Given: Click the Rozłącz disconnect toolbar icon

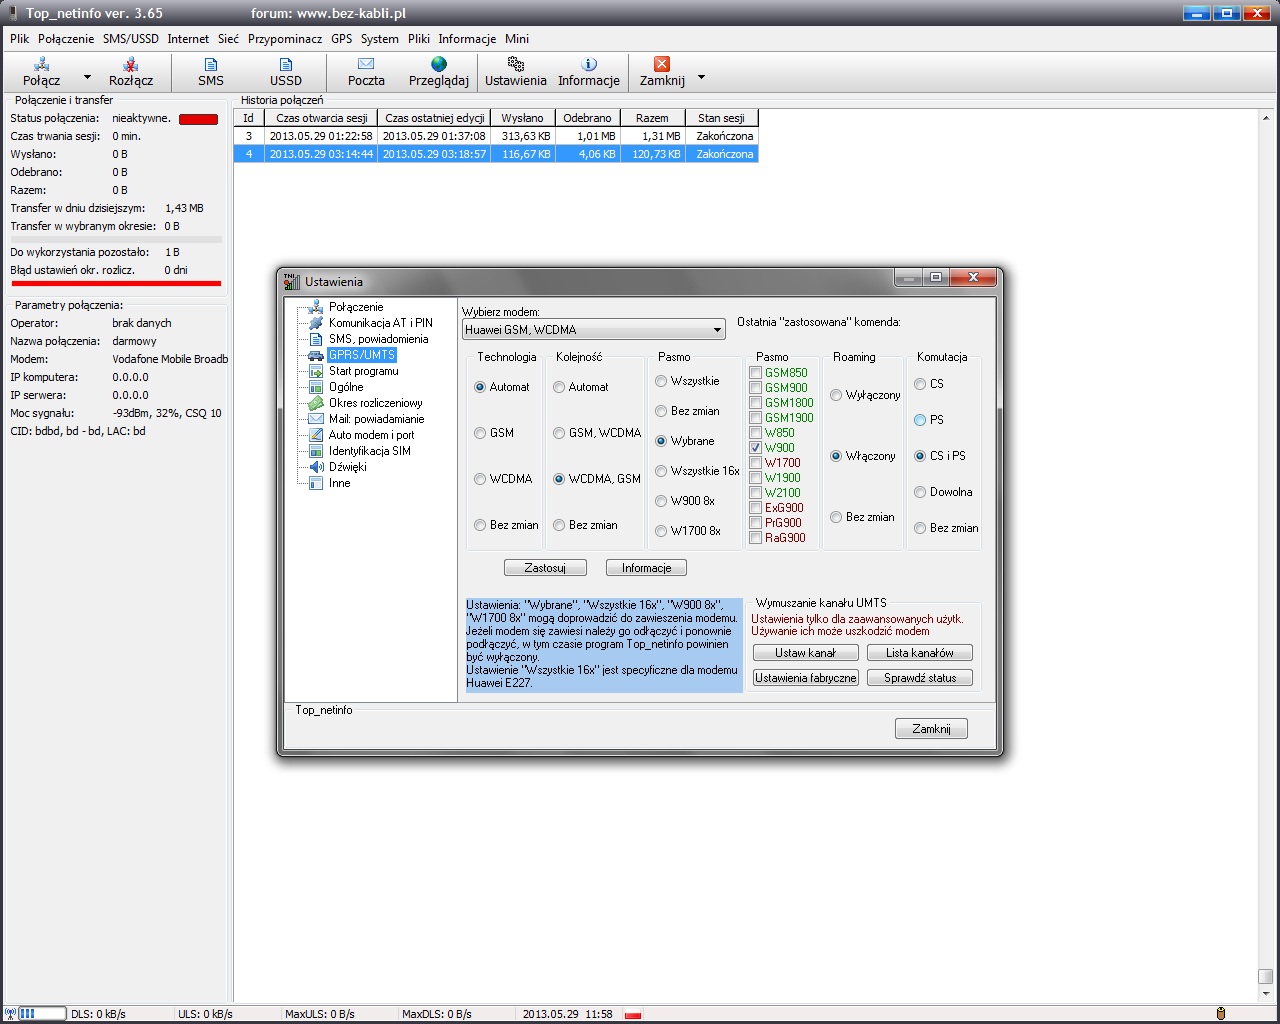Looking at the screenshot, I should pyautogui.click(x=130, y=64).
